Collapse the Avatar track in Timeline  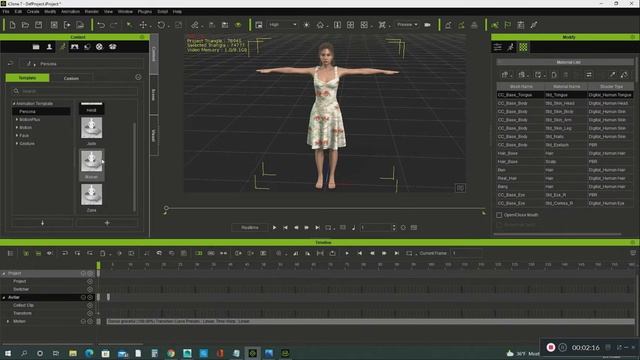click(4, 298)
